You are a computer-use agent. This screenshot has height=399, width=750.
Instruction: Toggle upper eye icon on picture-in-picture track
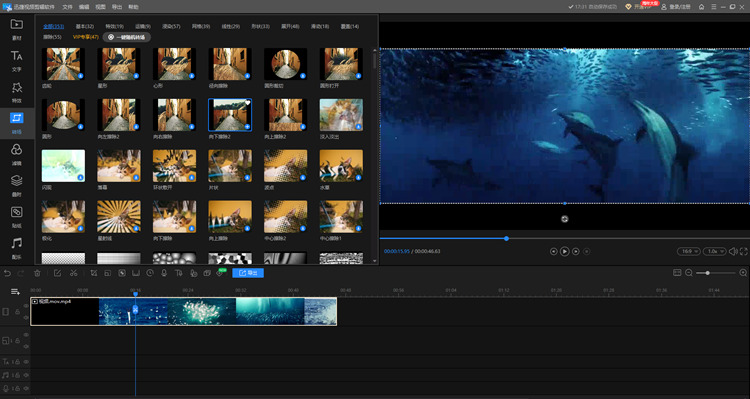point(26,335)
